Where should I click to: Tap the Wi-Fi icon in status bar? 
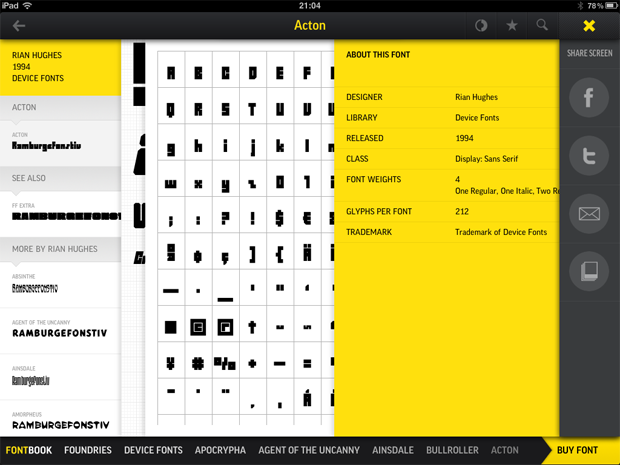pos(27,6)
